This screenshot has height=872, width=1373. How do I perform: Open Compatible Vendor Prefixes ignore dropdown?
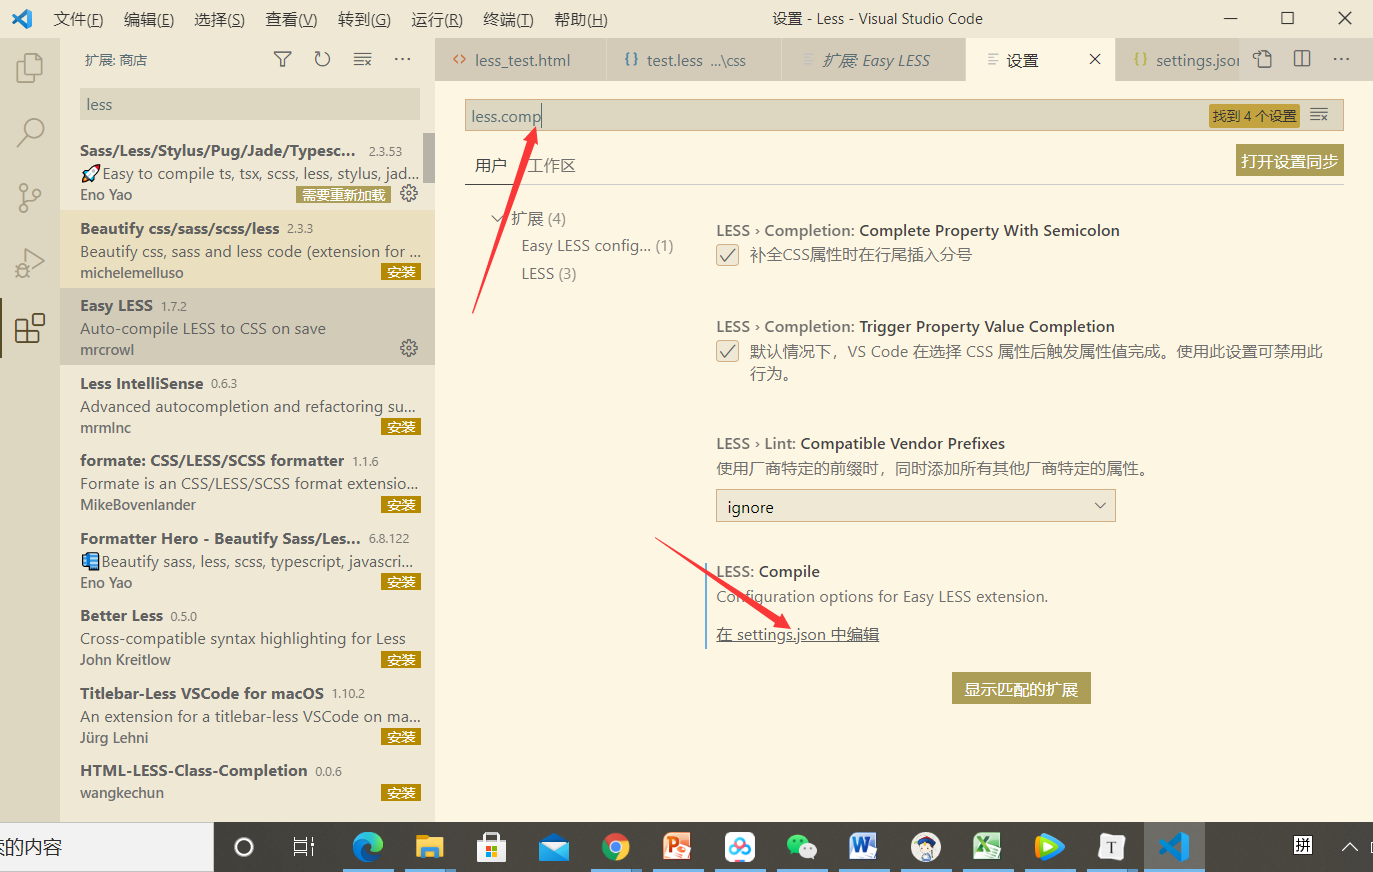pyautogui.click(x=916, y=506)
